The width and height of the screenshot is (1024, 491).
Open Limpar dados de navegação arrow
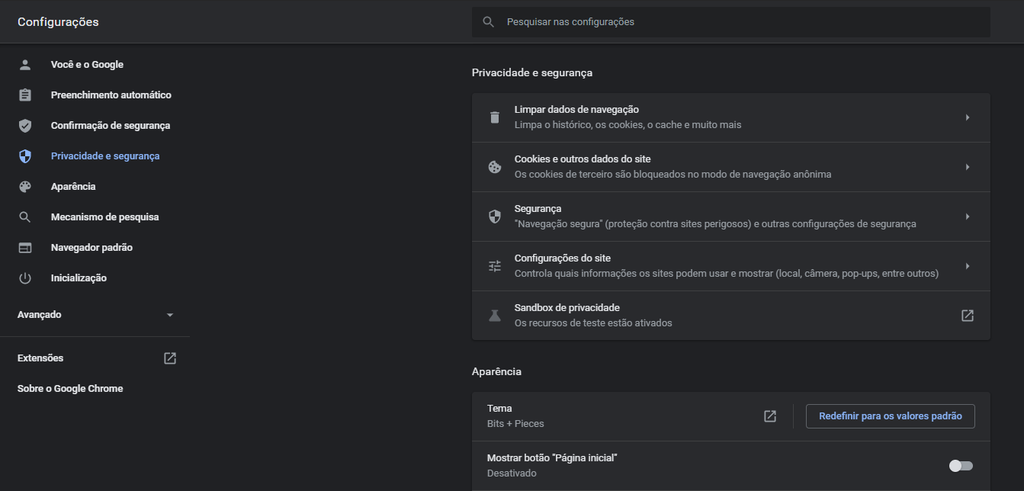pyautogui.click(x=967, y=118)
